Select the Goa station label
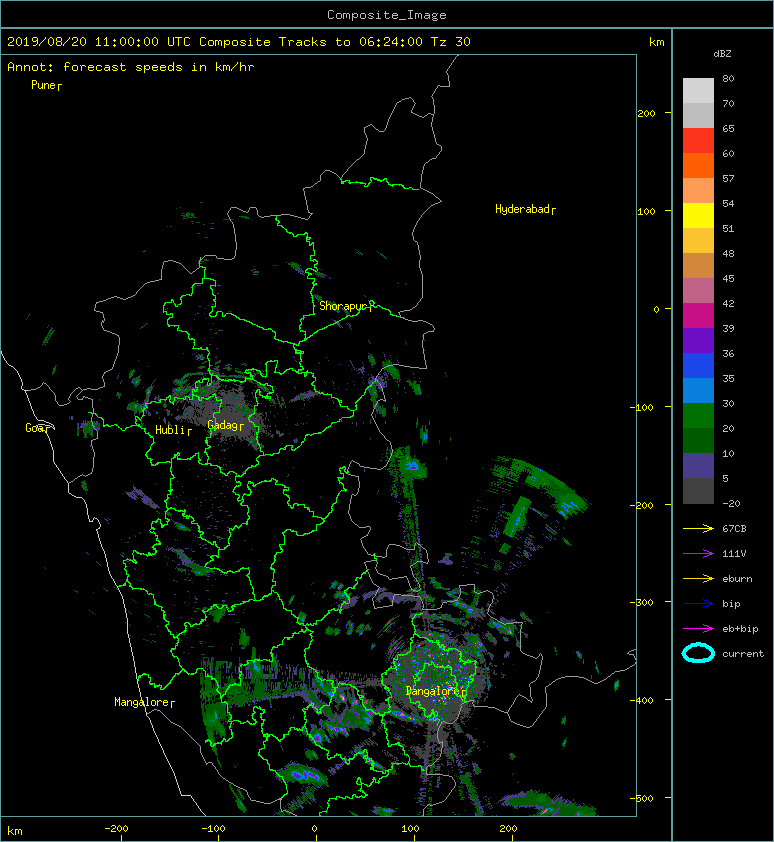 pyautogui.click(x=34, y=428)
